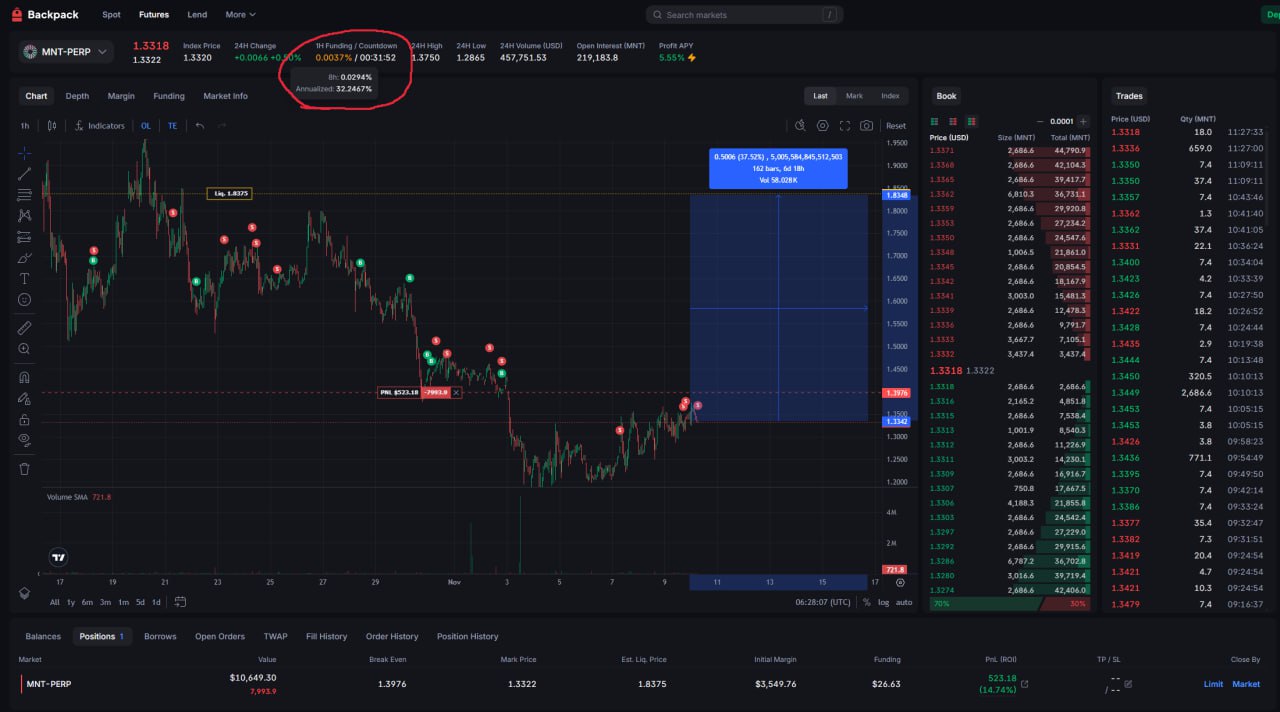The image size is (1280, 712).
Task: Open the More dropdown menu
Action: (x=240, y=15)
